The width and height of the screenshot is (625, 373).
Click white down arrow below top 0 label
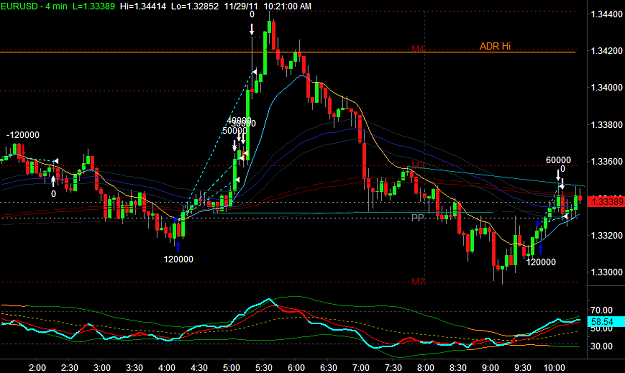252,29
